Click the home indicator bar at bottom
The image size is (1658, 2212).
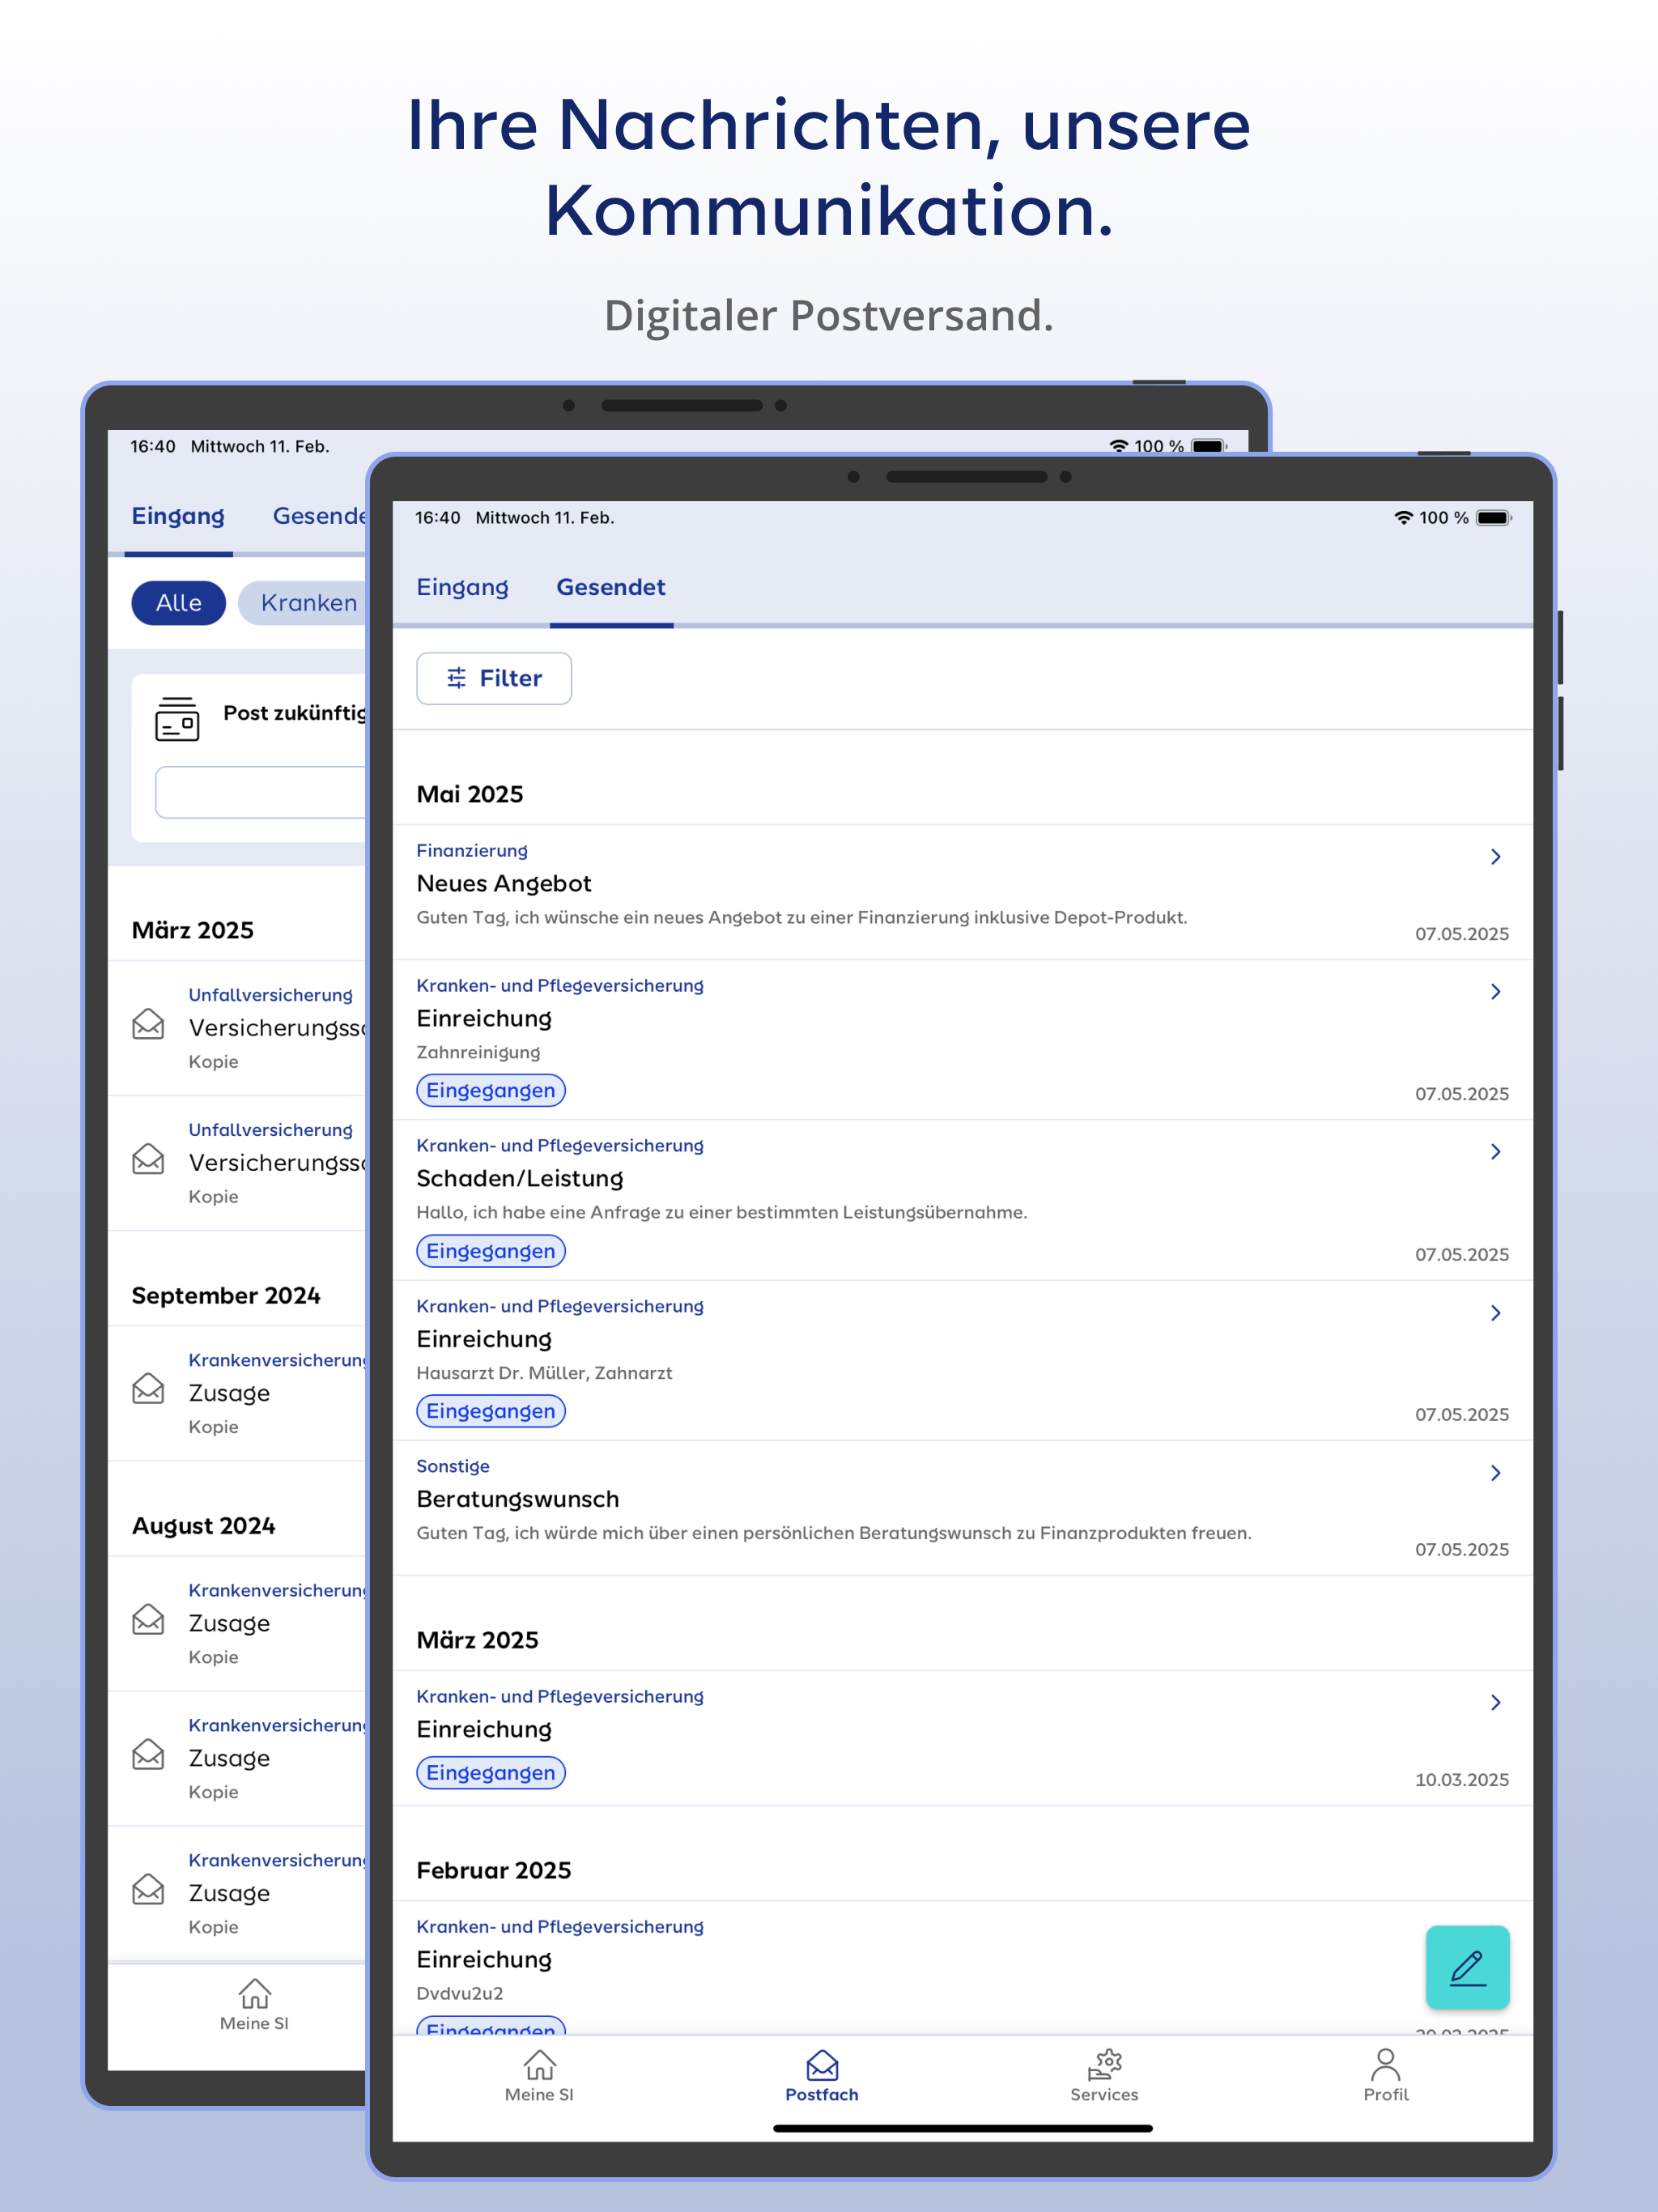[x=962, y=2128]
